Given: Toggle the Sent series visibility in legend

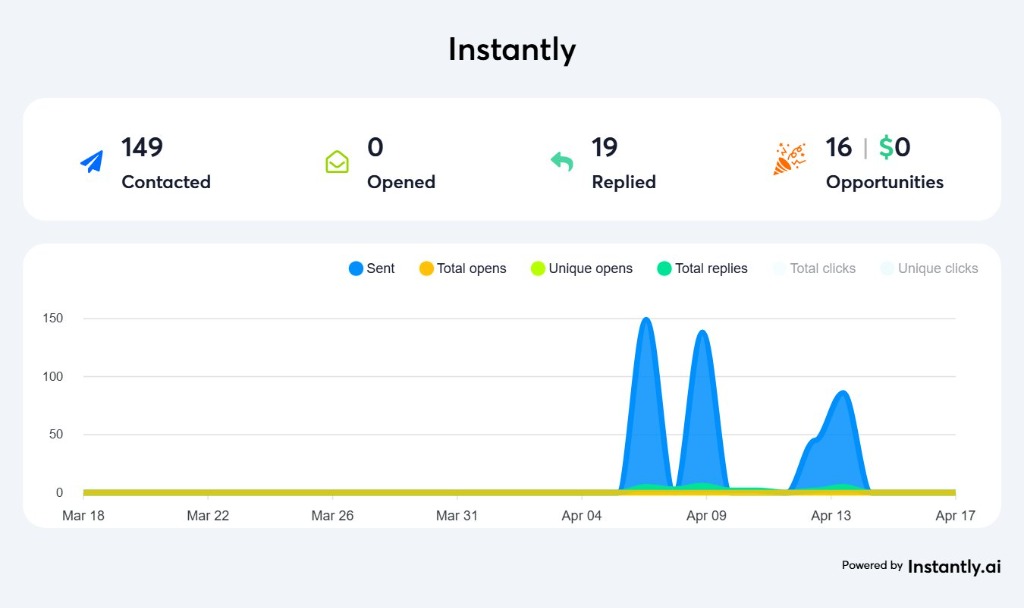Looking at the screenshot, I should coord(370,268).
